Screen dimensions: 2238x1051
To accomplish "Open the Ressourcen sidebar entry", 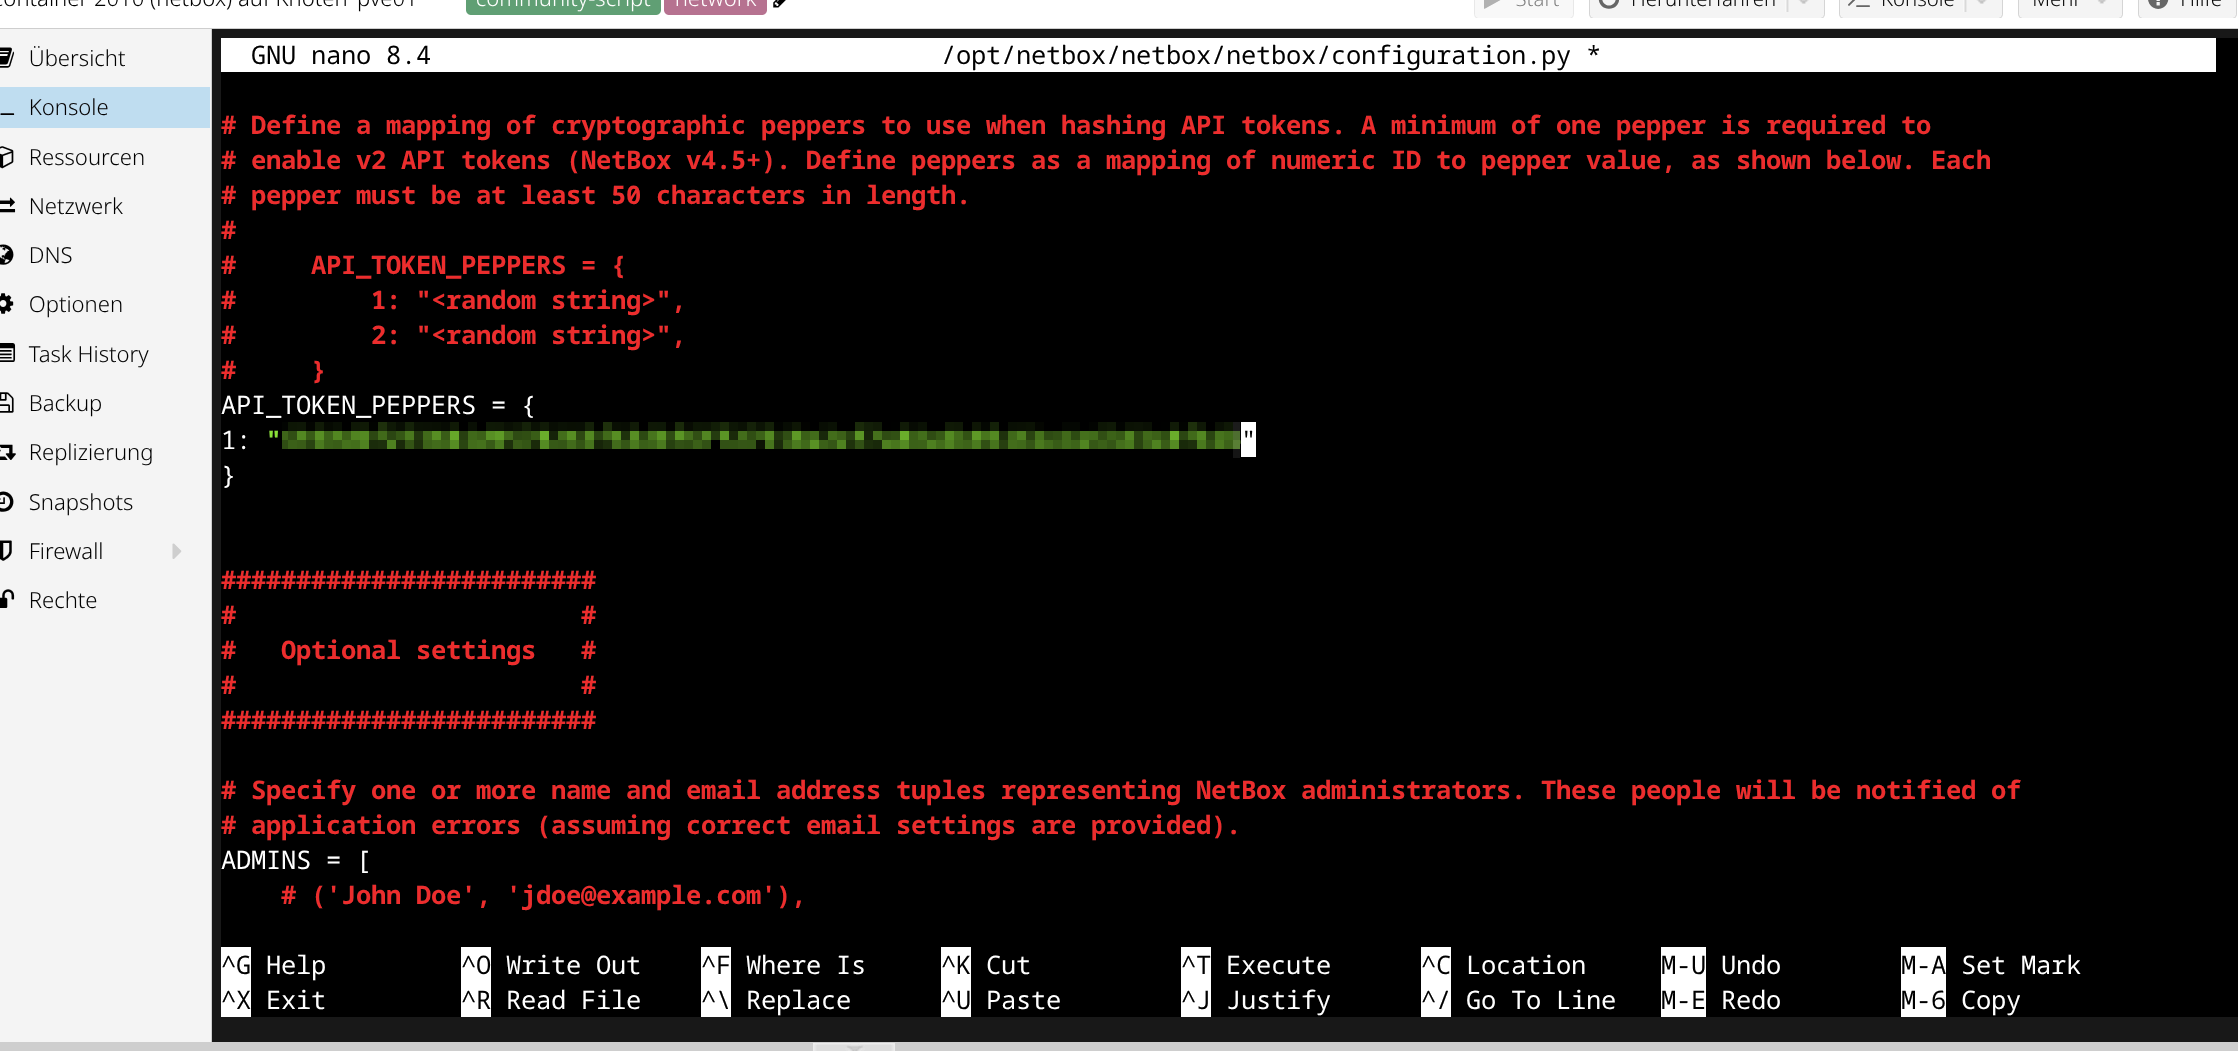I will click(x=105, y=157).
